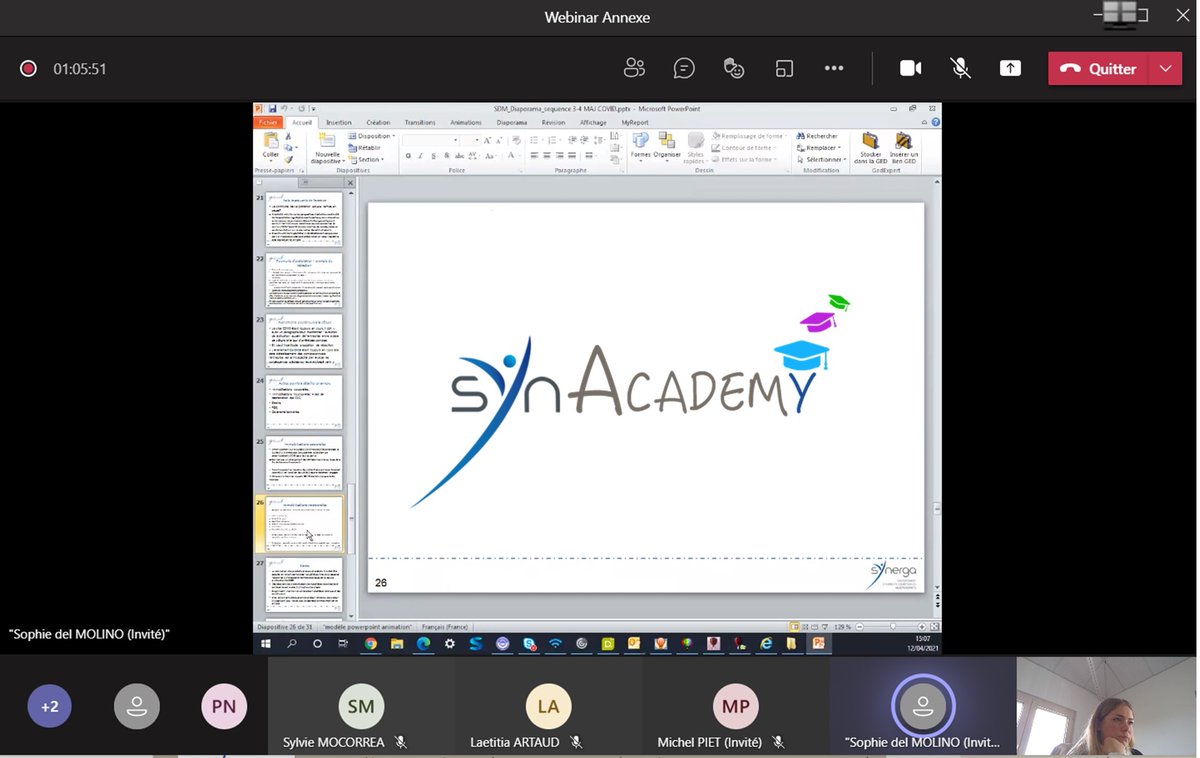Image resolution: width=1200 pixels, height=758 pixels.
Task: Open the Section dropdown
Action: tap(367, 160)
